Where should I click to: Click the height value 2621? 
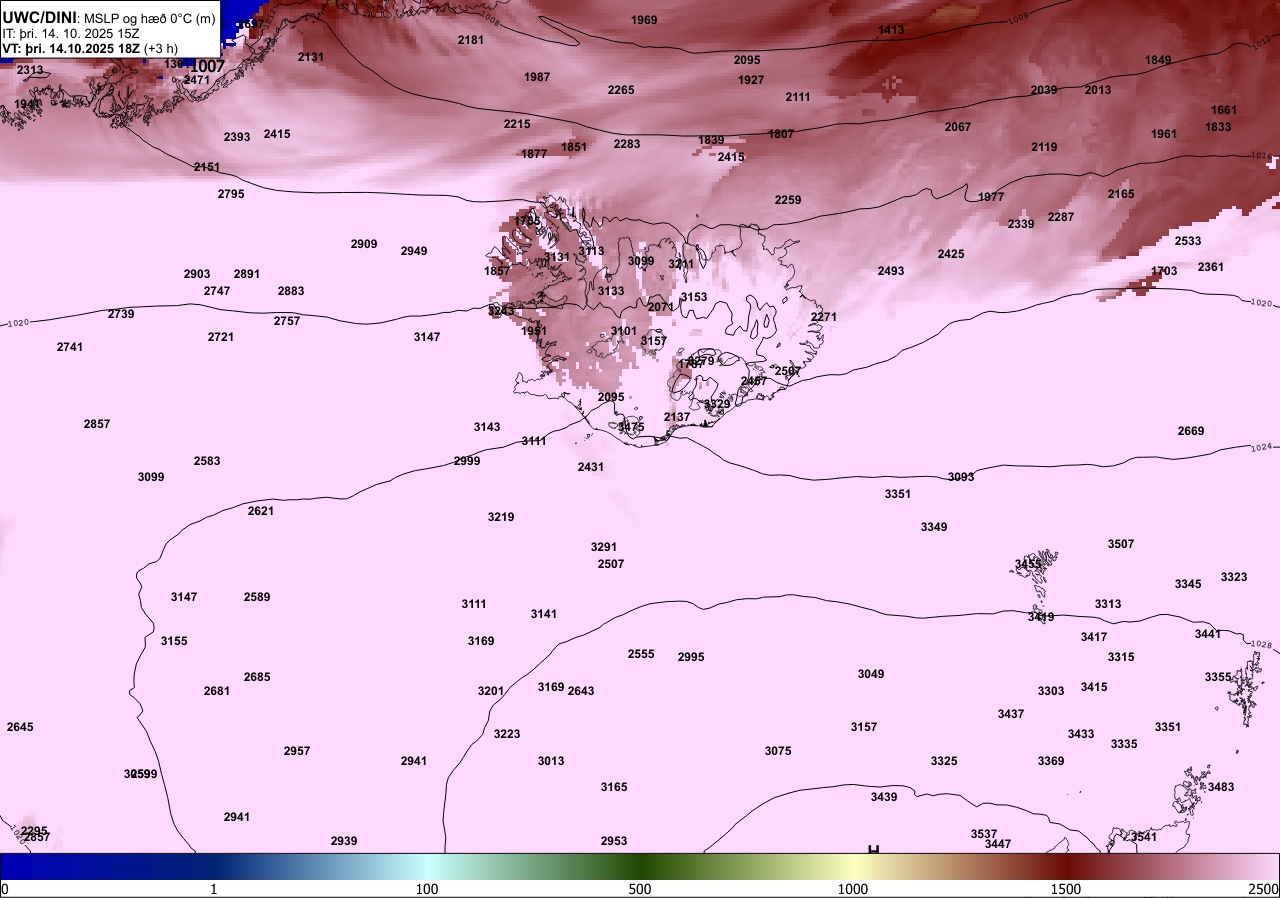pos(261,511)
